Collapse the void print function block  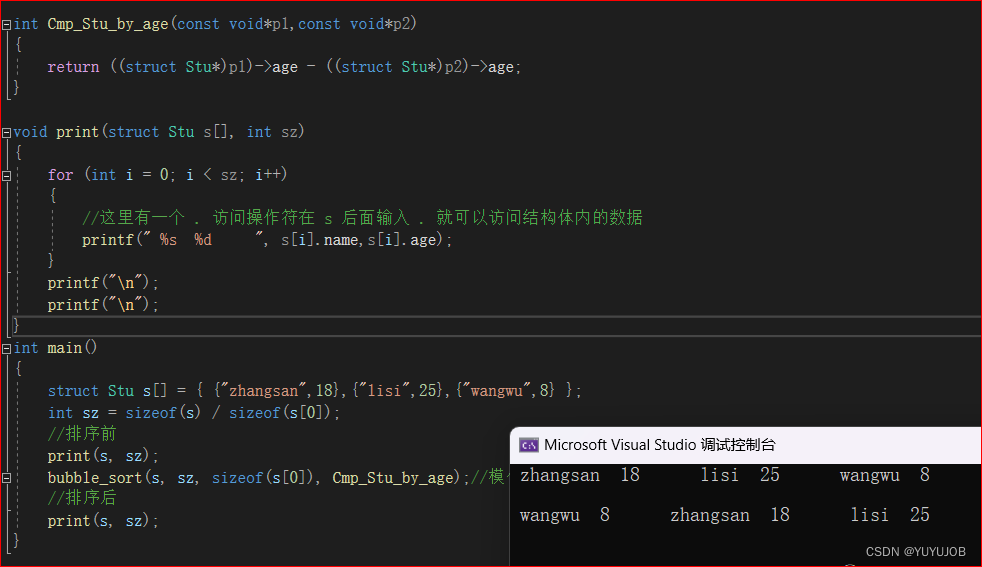point(6,133)
